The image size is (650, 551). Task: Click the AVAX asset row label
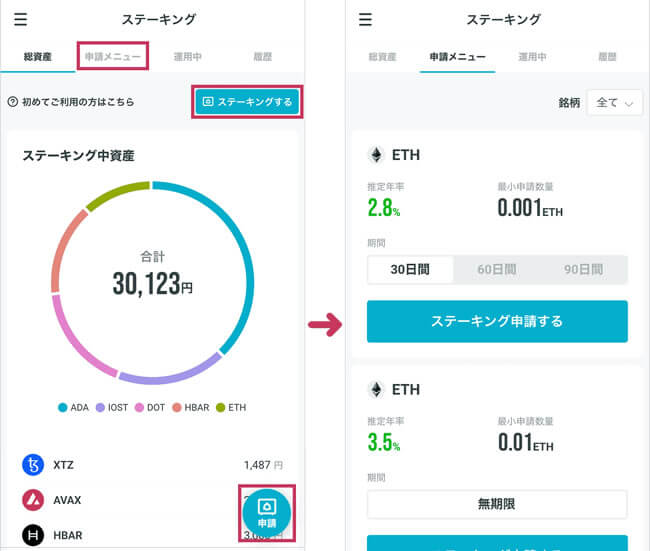(x=67, y=500)
